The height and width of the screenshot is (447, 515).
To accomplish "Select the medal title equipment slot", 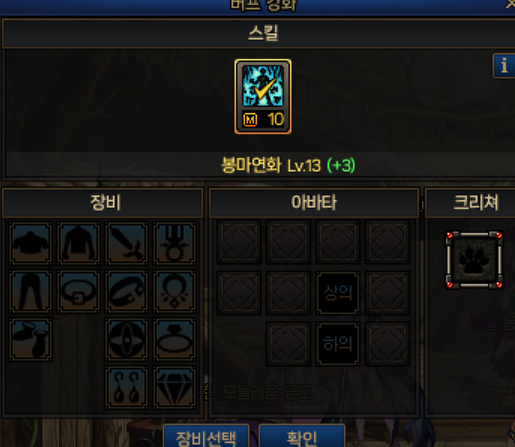I will pos(174,244).
